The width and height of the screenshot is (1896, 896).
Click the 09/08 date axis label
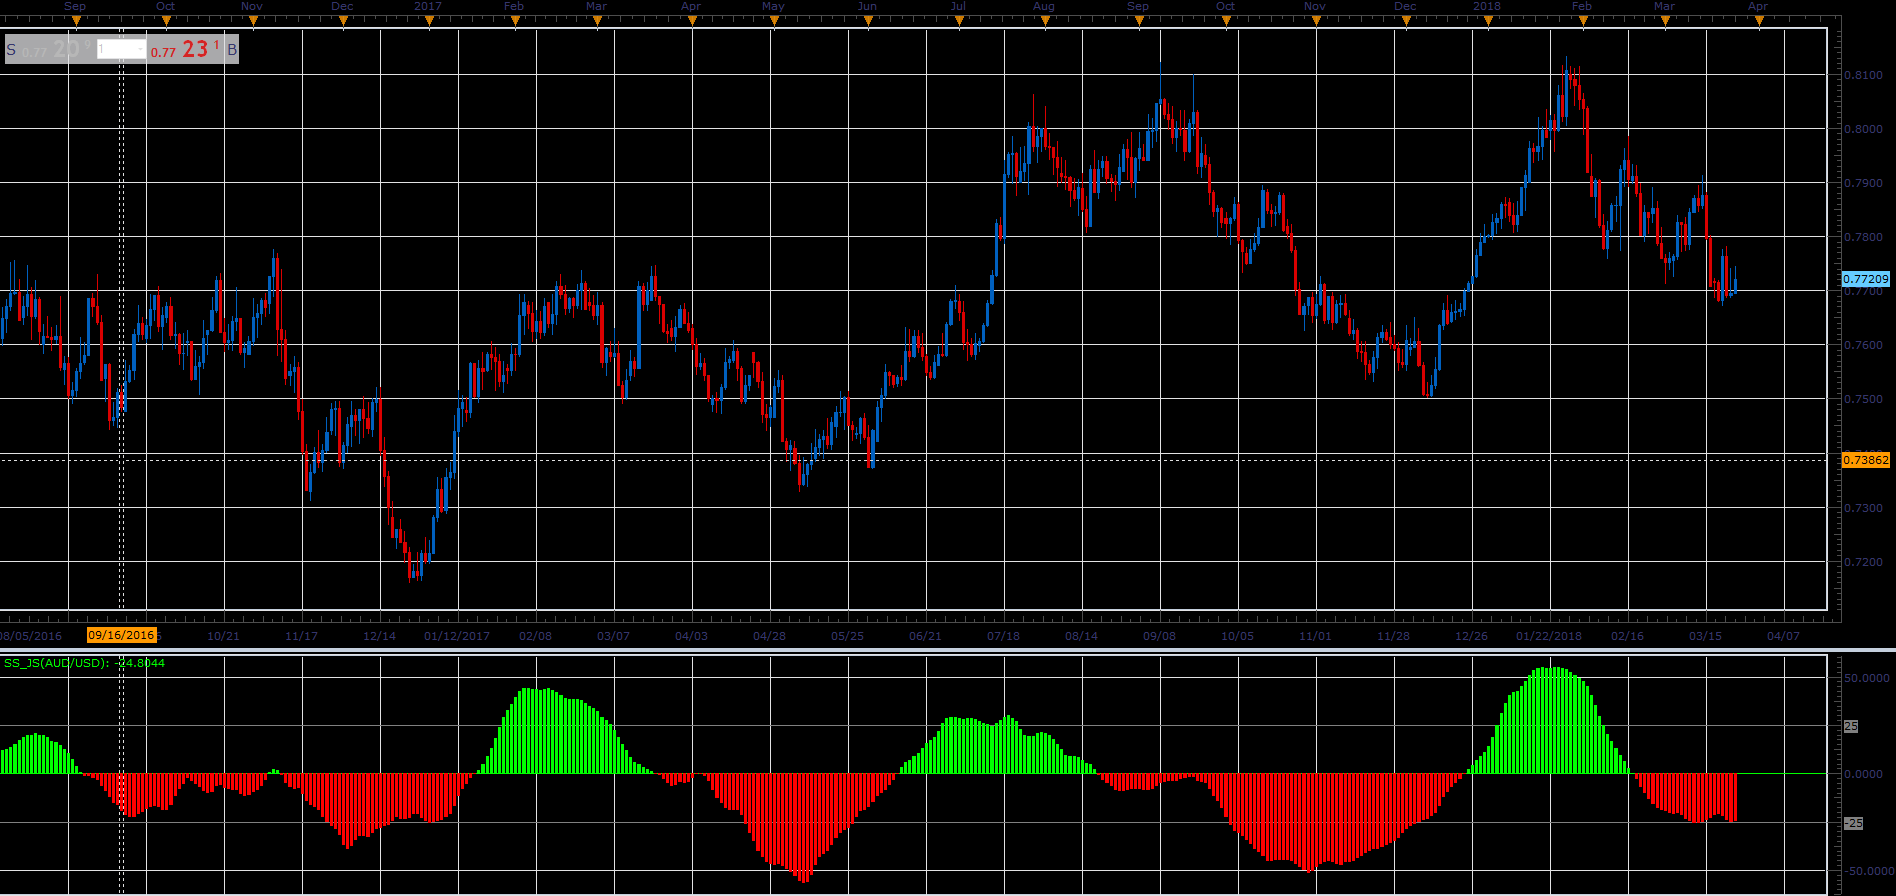click(1159, 636)
